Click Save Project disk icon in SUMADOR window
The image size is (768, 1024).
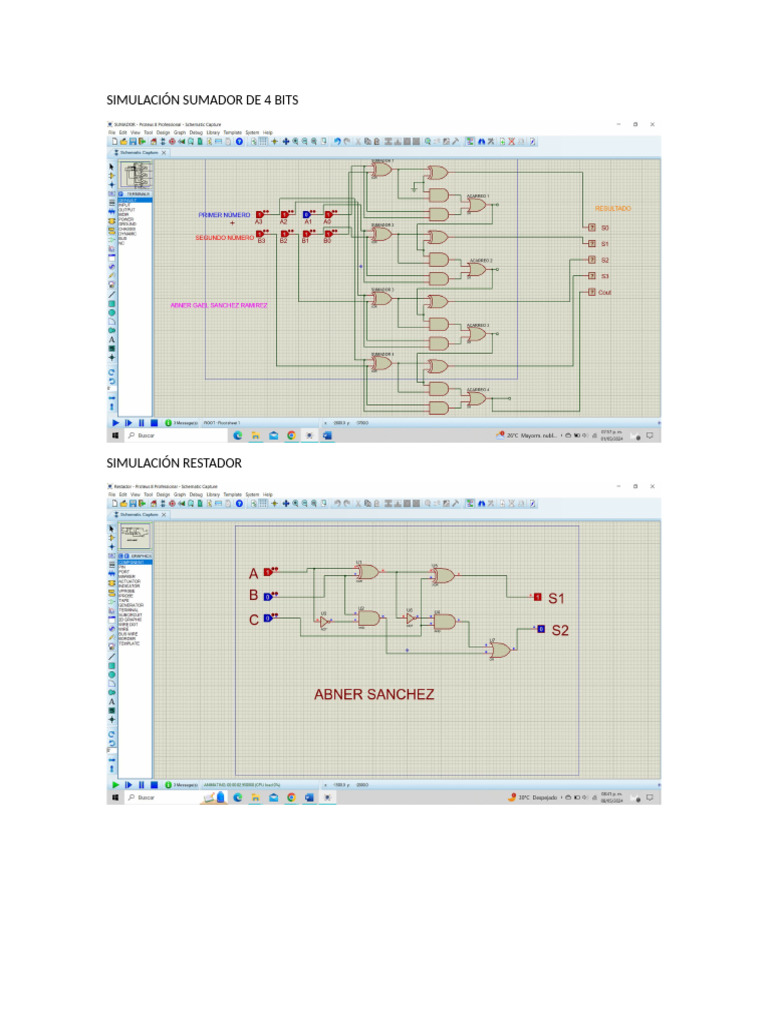coord(133,141)
